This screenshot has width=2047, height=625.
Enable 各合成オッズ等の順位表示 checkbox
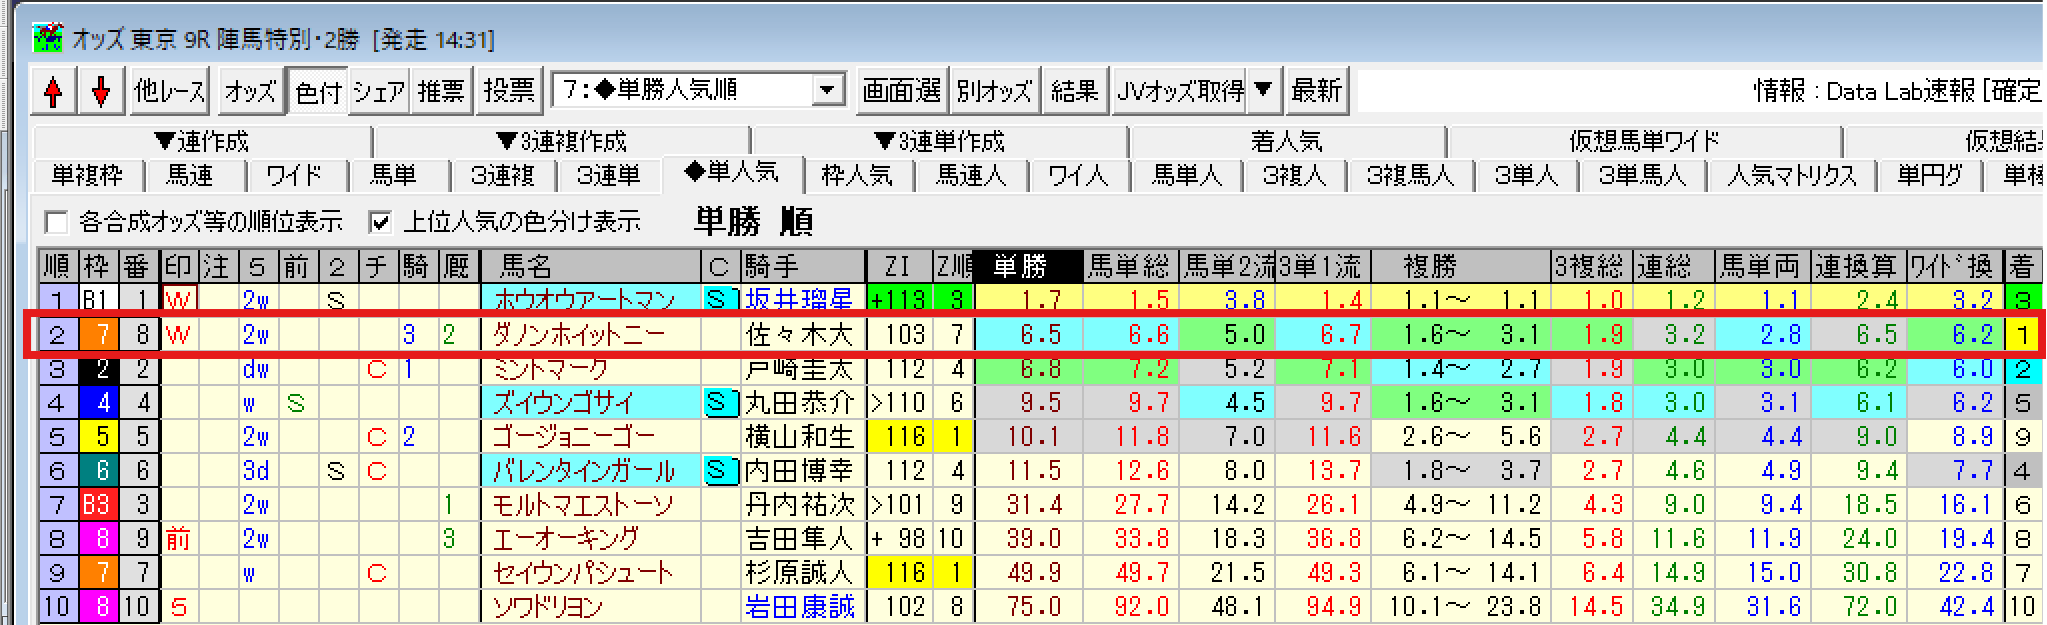click(x=57, y=221)
